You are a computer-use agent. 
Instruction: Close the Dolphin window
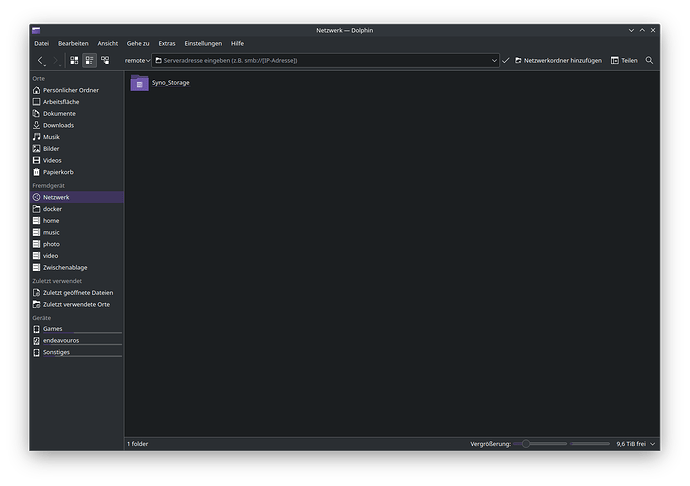point(653,30)
